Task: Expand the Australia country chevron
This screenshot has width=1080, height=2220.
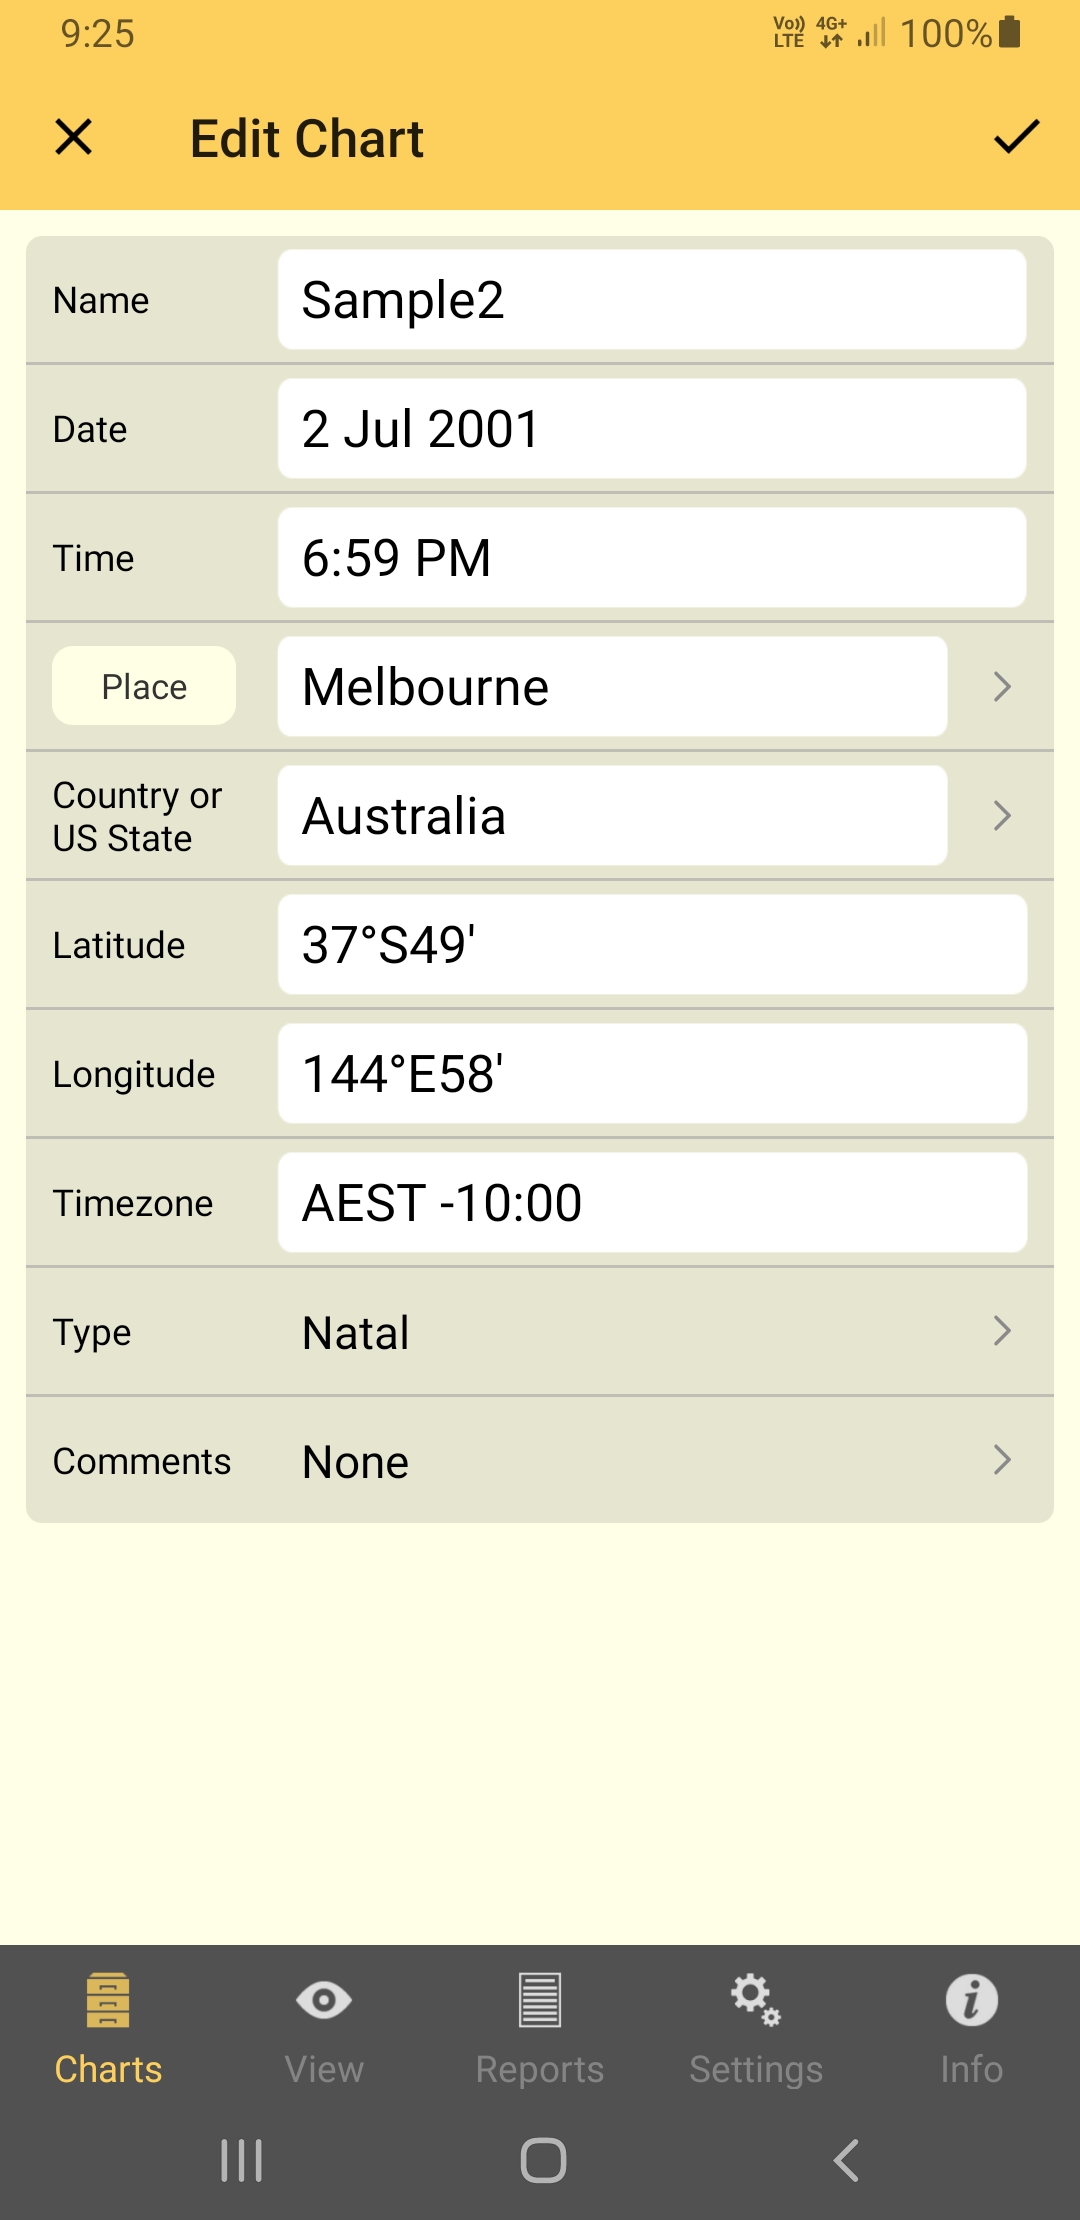Action: 1002,816
